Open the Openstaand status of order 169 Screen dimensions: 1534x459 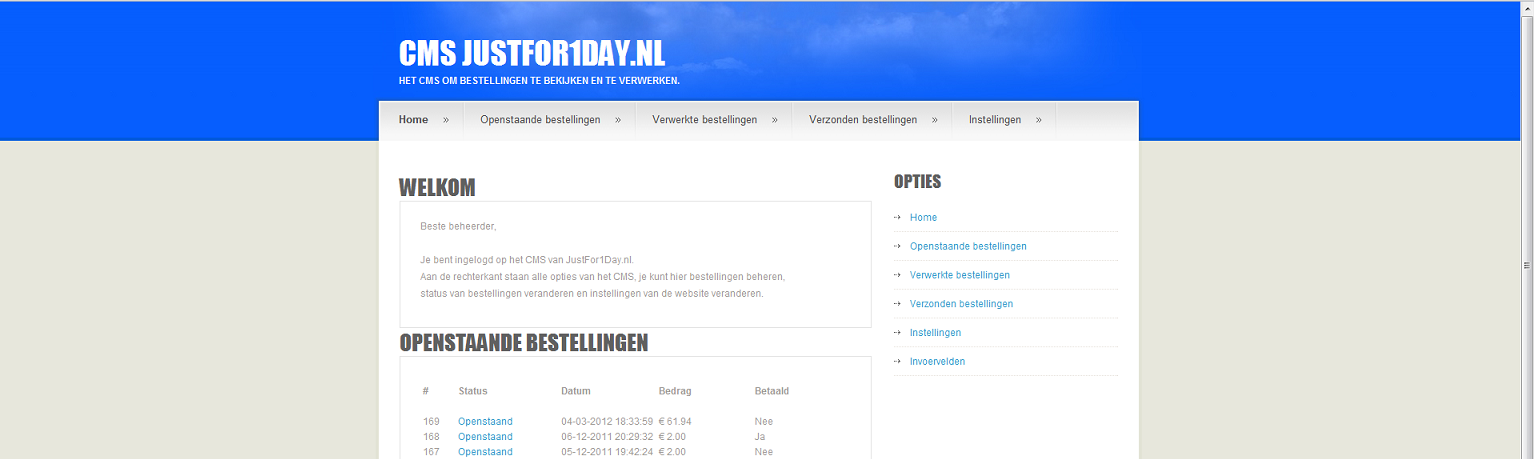[x=485, y=422]
